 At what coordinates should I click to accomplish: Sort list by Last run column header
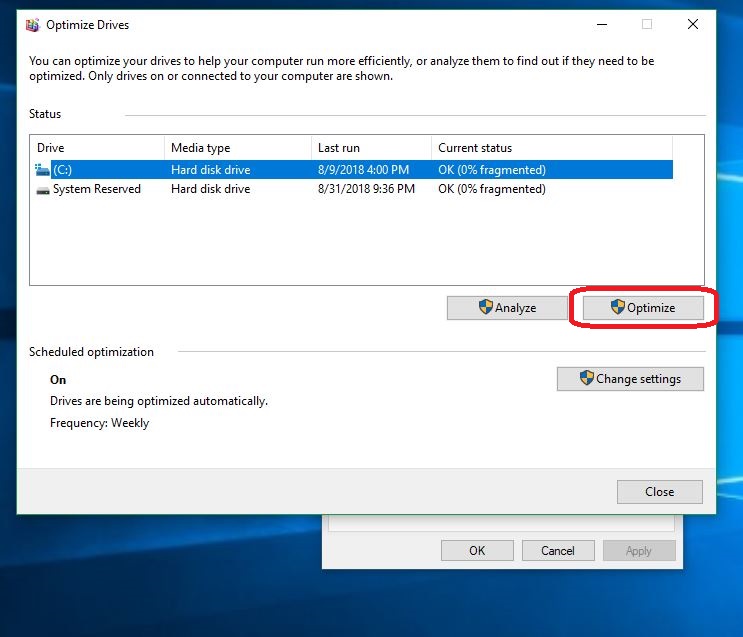[370, 148]
